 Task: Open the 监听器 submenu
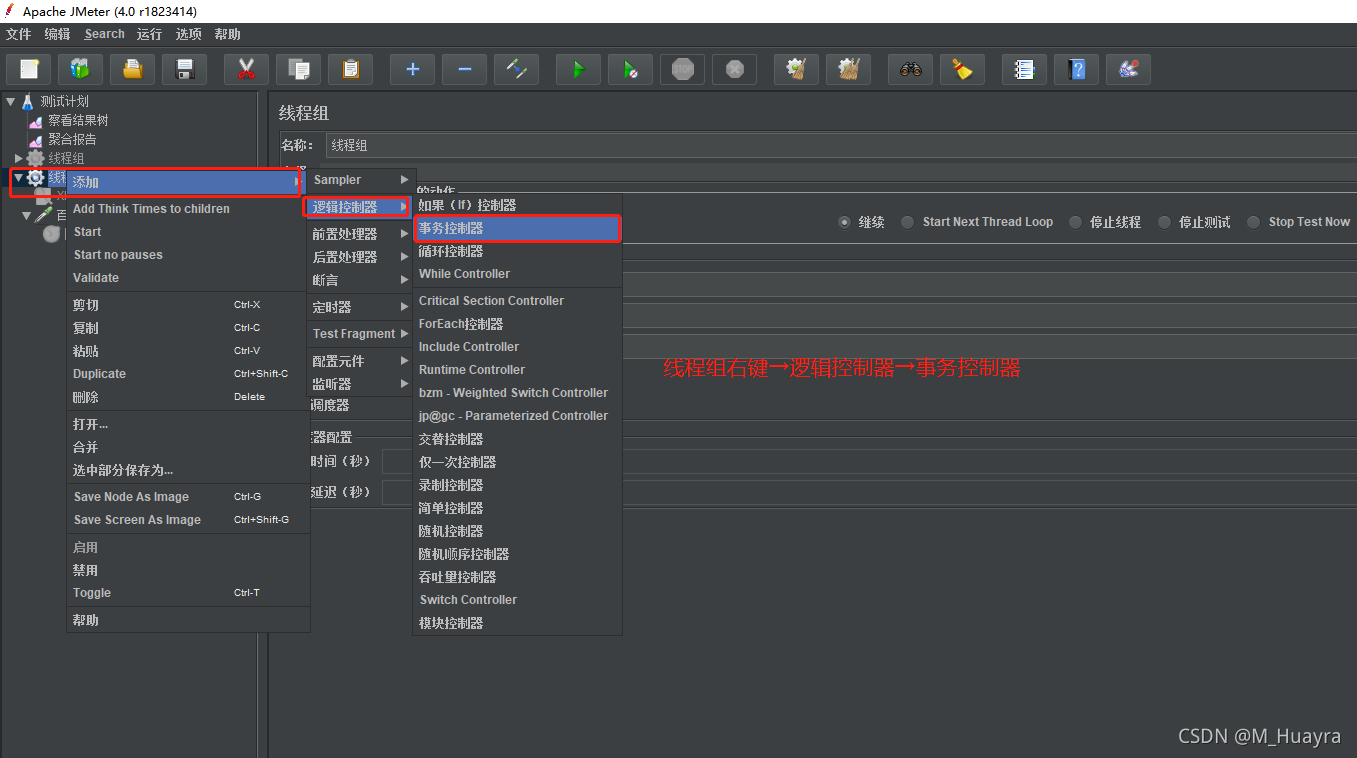pyautogui.click(x=361, y=384)
